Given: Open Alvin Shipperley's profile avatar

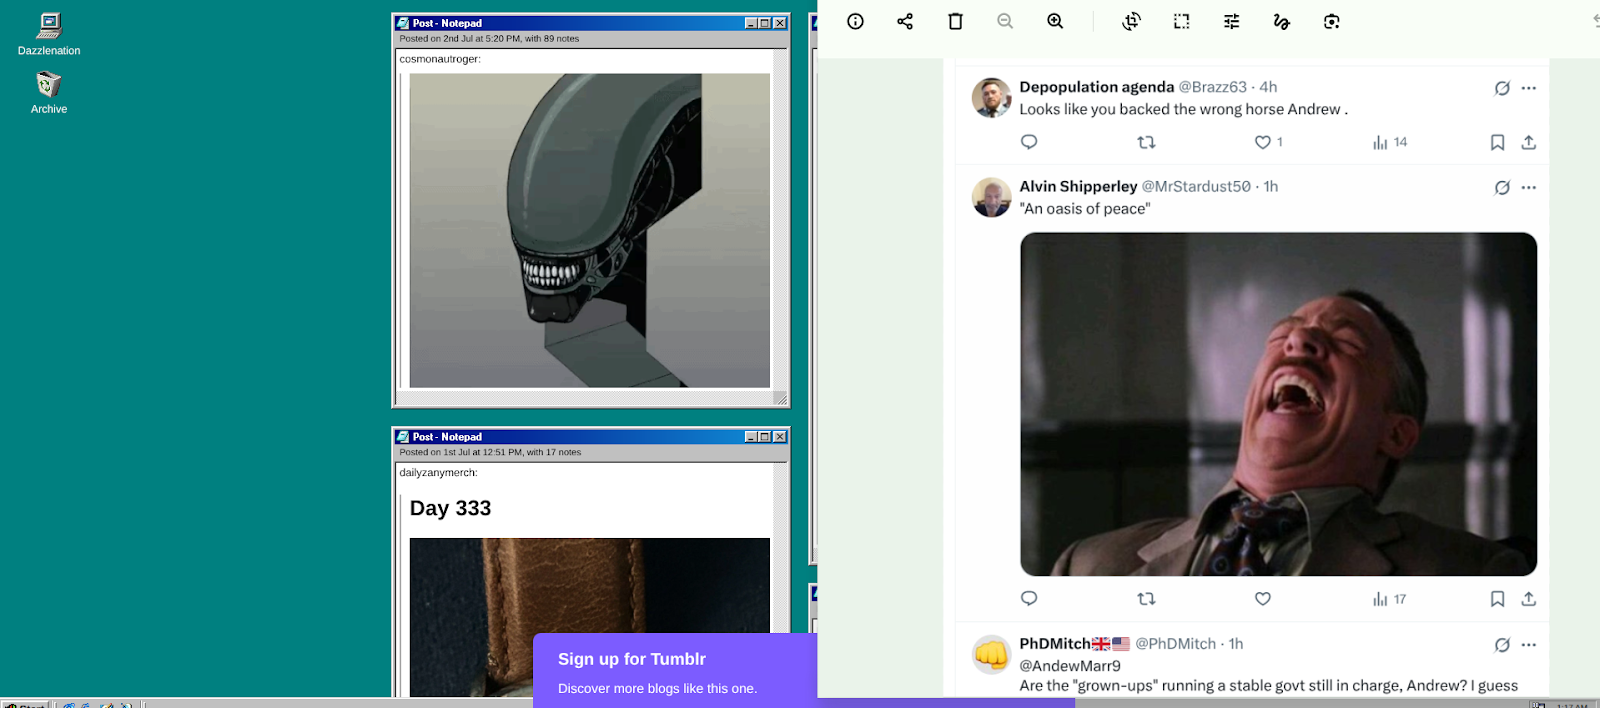Looking at the screenshot, I should coord(991,197).
